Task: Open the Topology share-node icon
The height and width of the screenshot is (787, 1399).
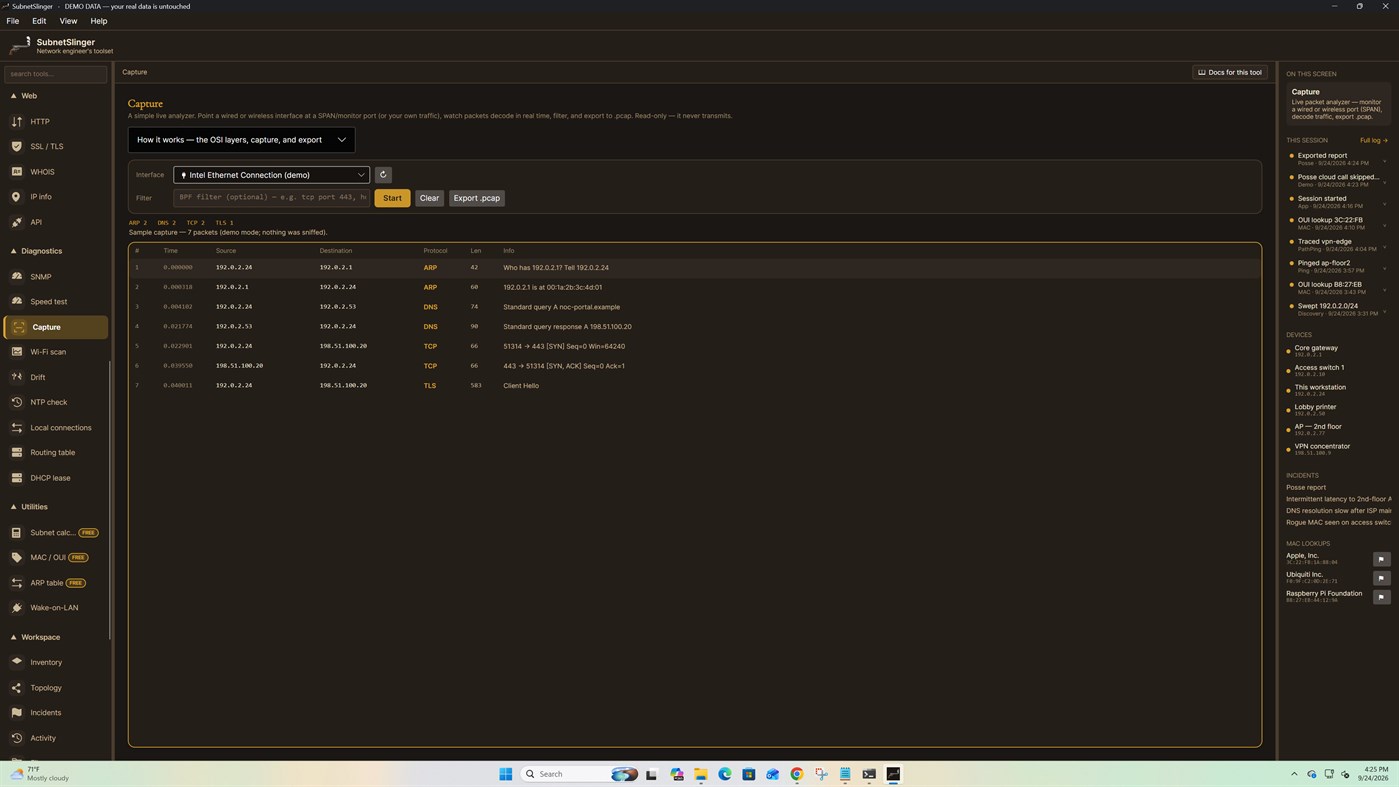Action: [17, 688]
